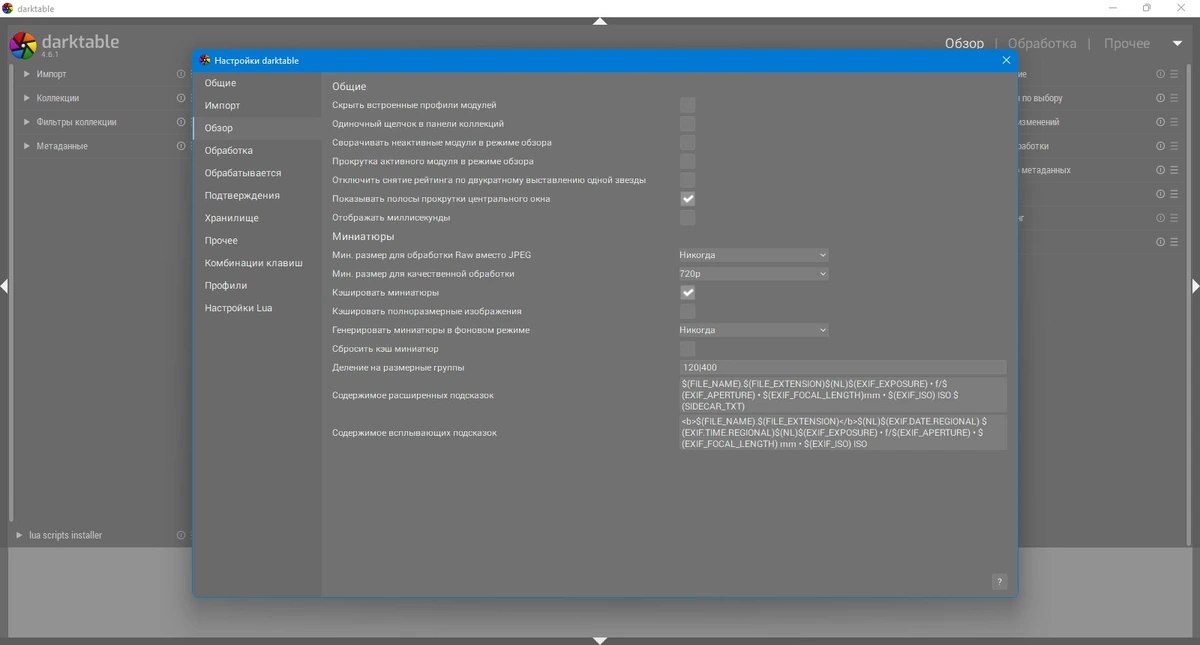Toggle 'Отключить снятие рейтинга' checkbox
1200x645 pixels.
tap(687, 180)
